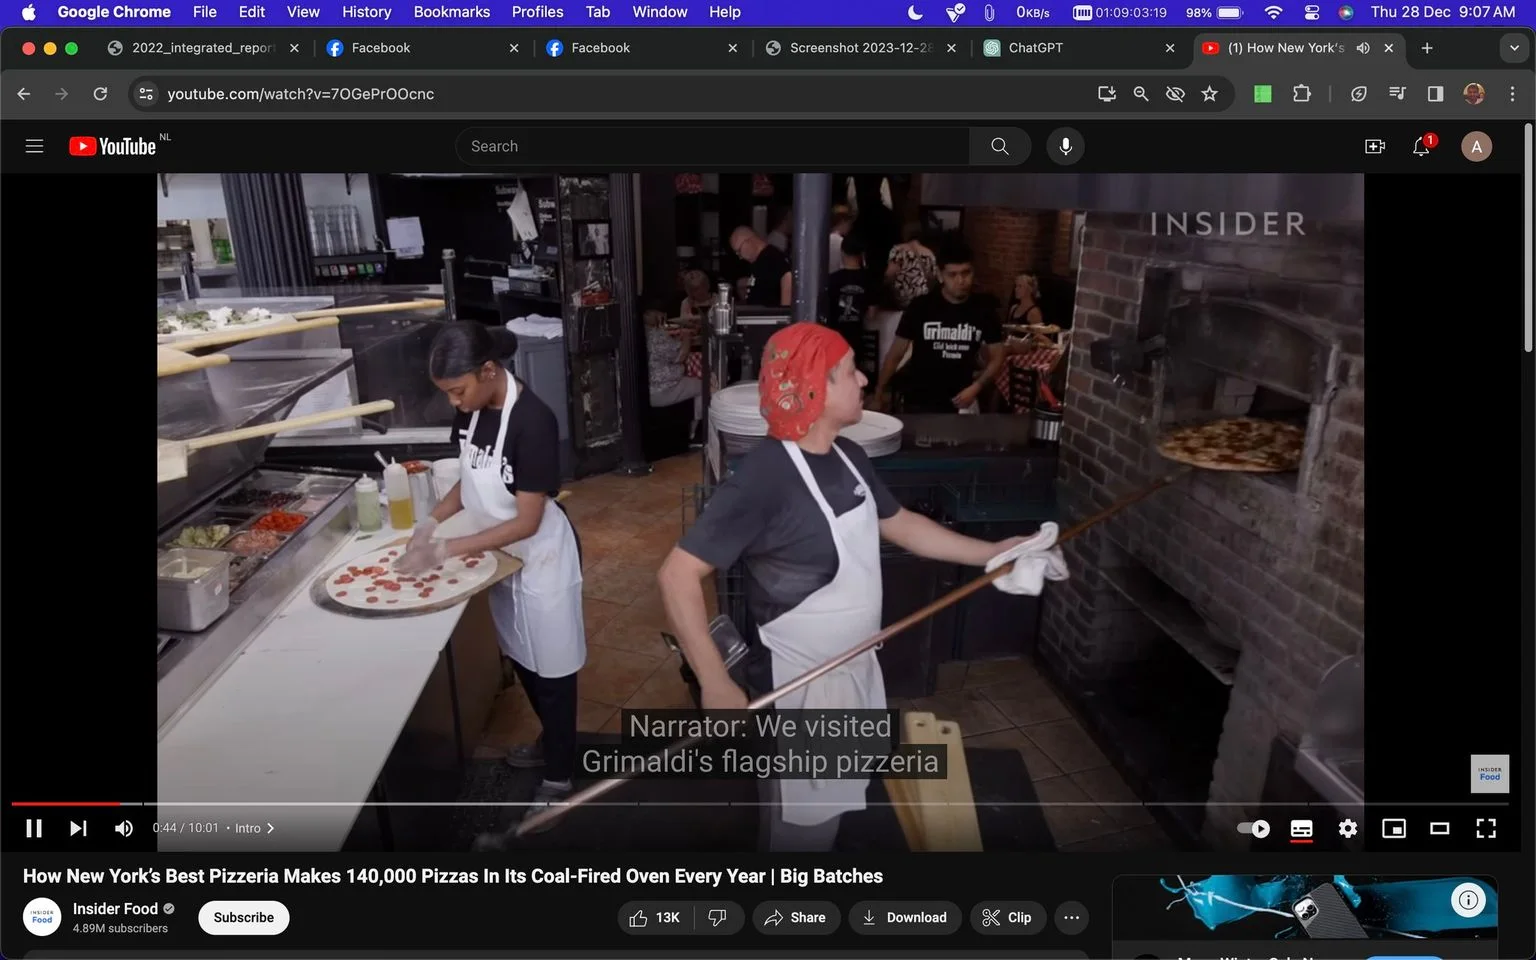This screenshot has height=960, width=1536.
Task: Expand the Intro chapter chevron
Action: coord(270,828)
